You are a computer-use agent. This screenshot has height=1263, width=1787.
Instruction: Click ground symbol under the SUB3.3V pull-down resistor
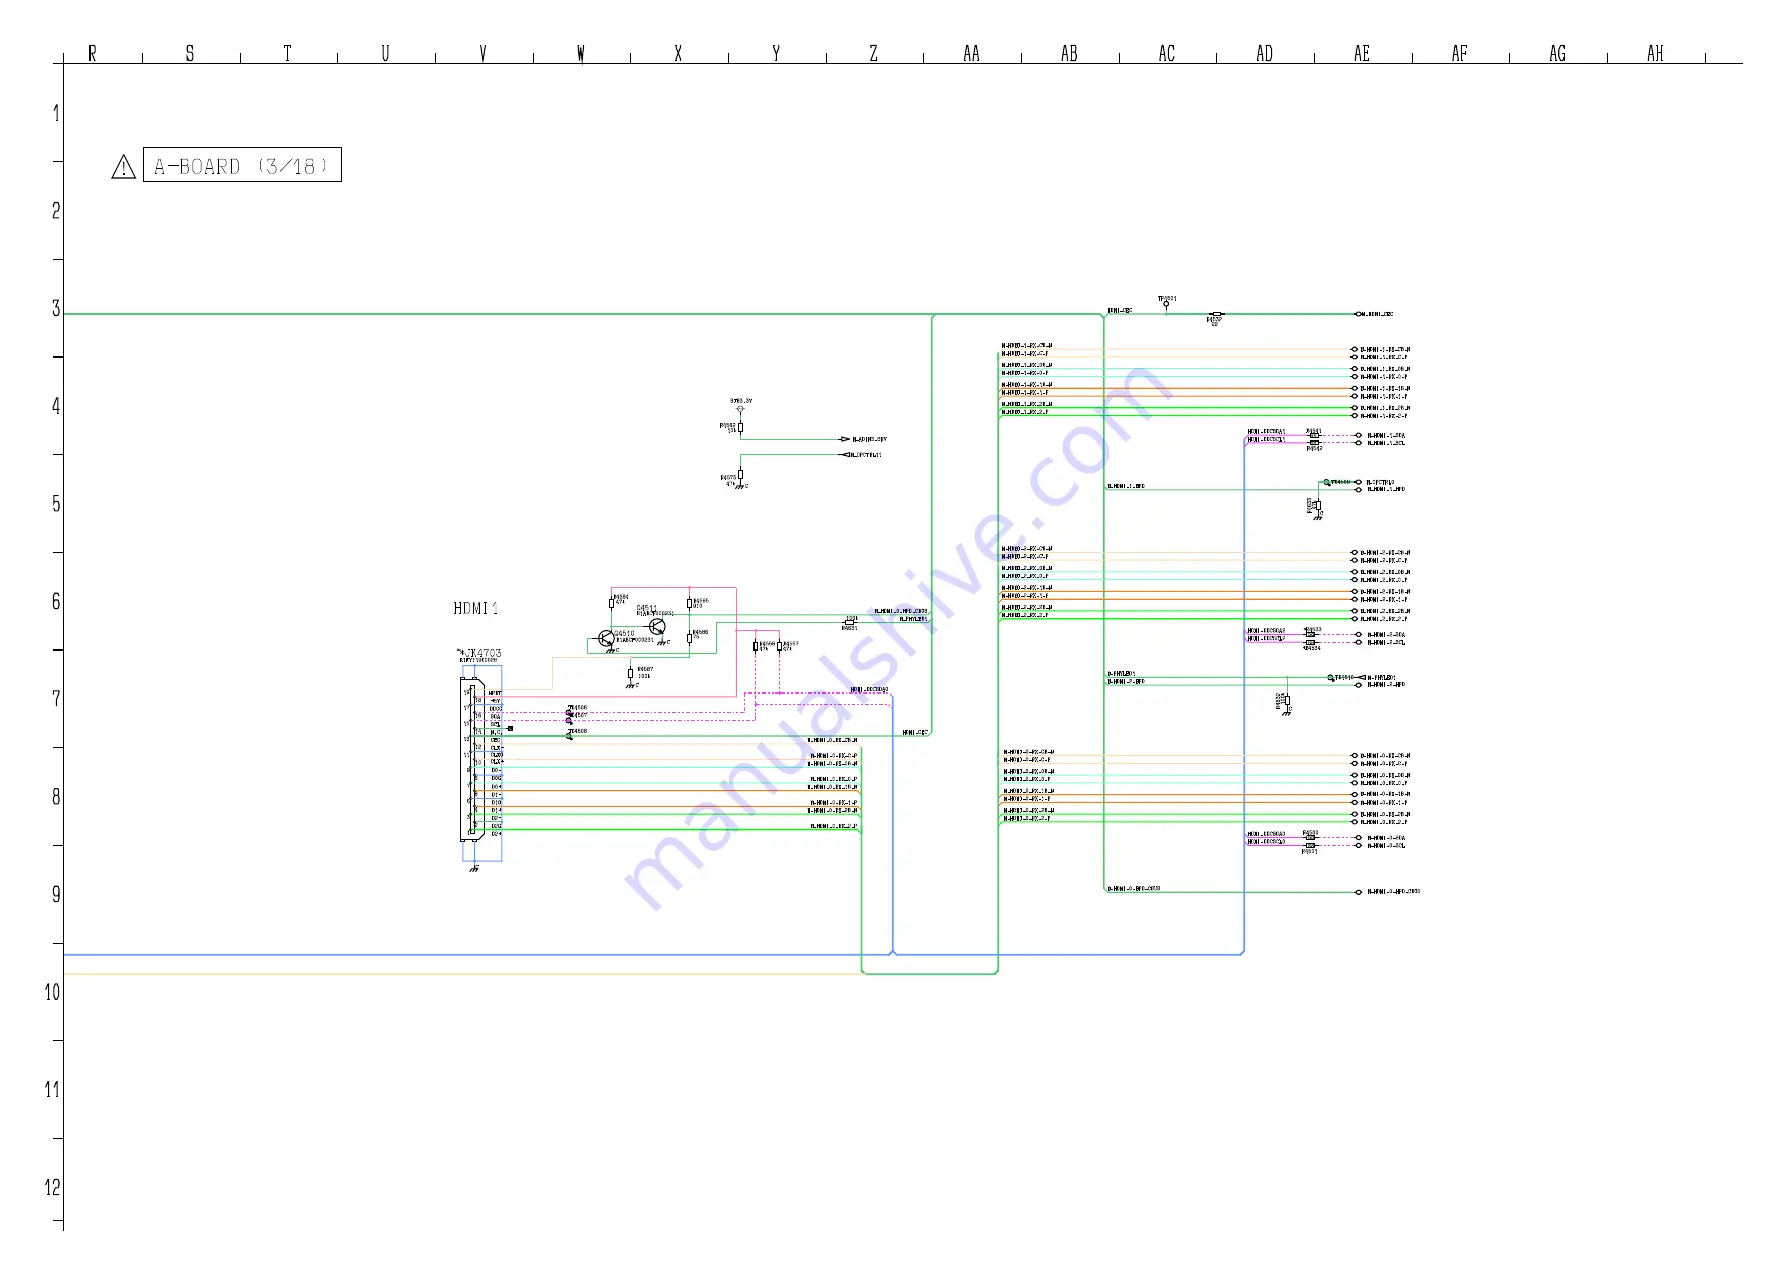[741, 486]
